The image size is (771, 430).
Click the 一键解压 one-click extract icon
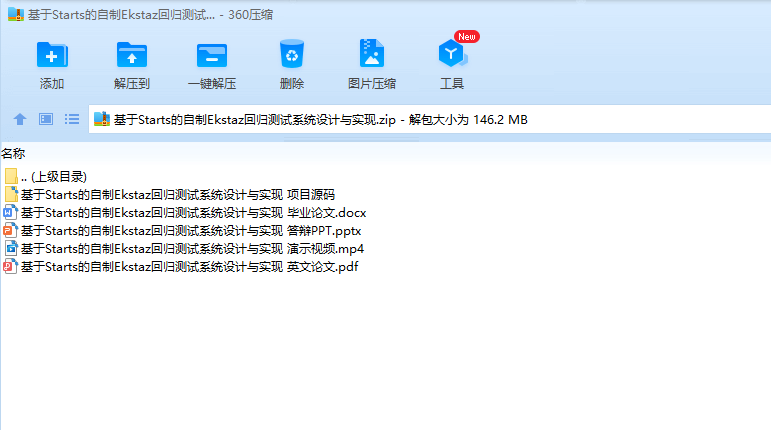click(x=211, y=55)
